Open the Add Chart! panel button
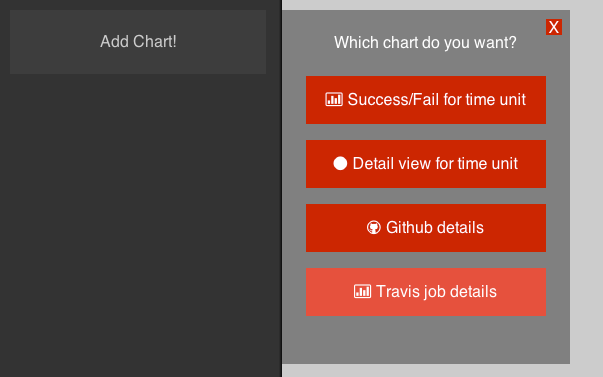603x377 pixels. tap(138, 42)
